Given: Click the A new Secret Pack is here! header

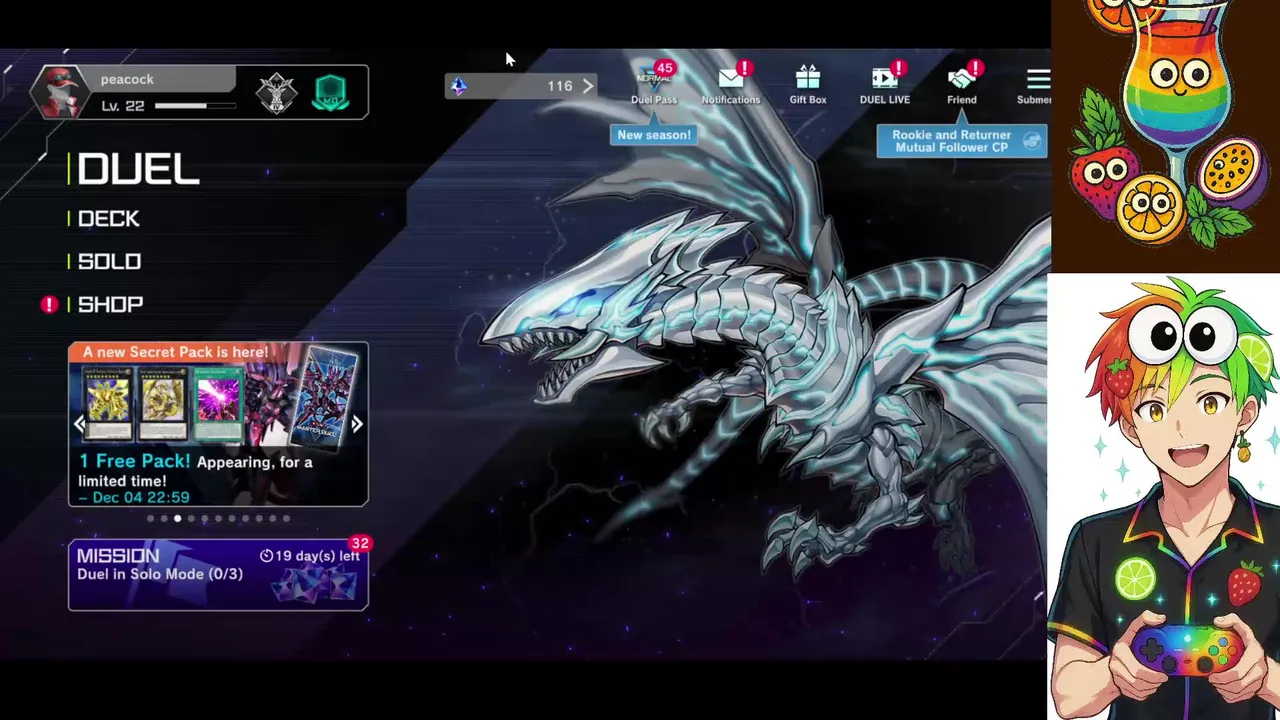Looking at the screenshot, I should [175, 352].
